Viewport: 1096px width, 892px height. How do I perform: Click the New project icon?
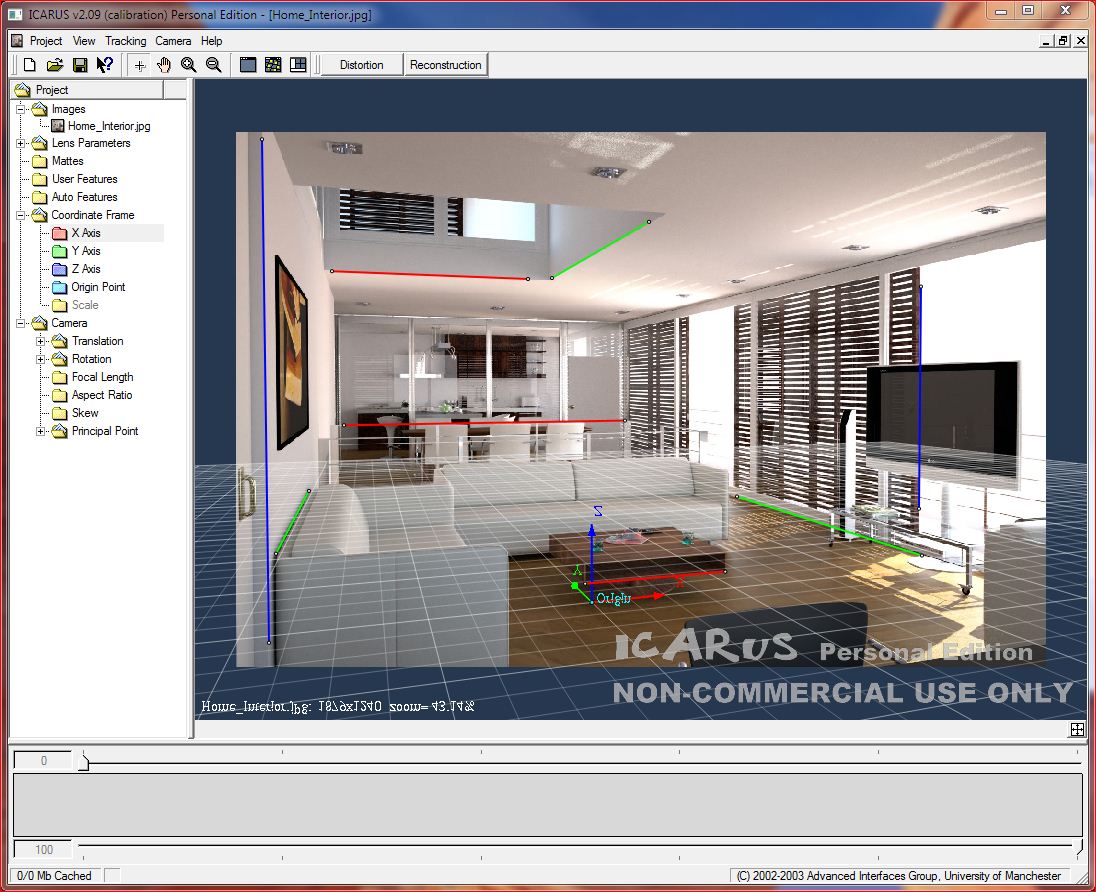coord(29,65)
